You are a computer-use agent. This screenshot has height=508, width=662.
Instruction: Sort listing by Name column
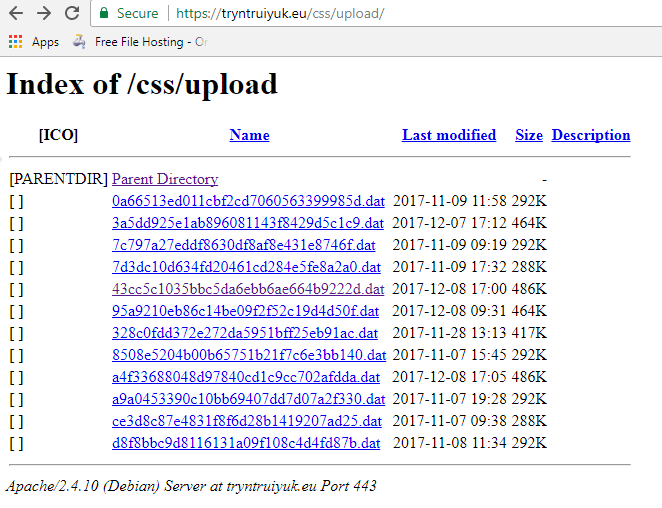click(x=249, y=135)
